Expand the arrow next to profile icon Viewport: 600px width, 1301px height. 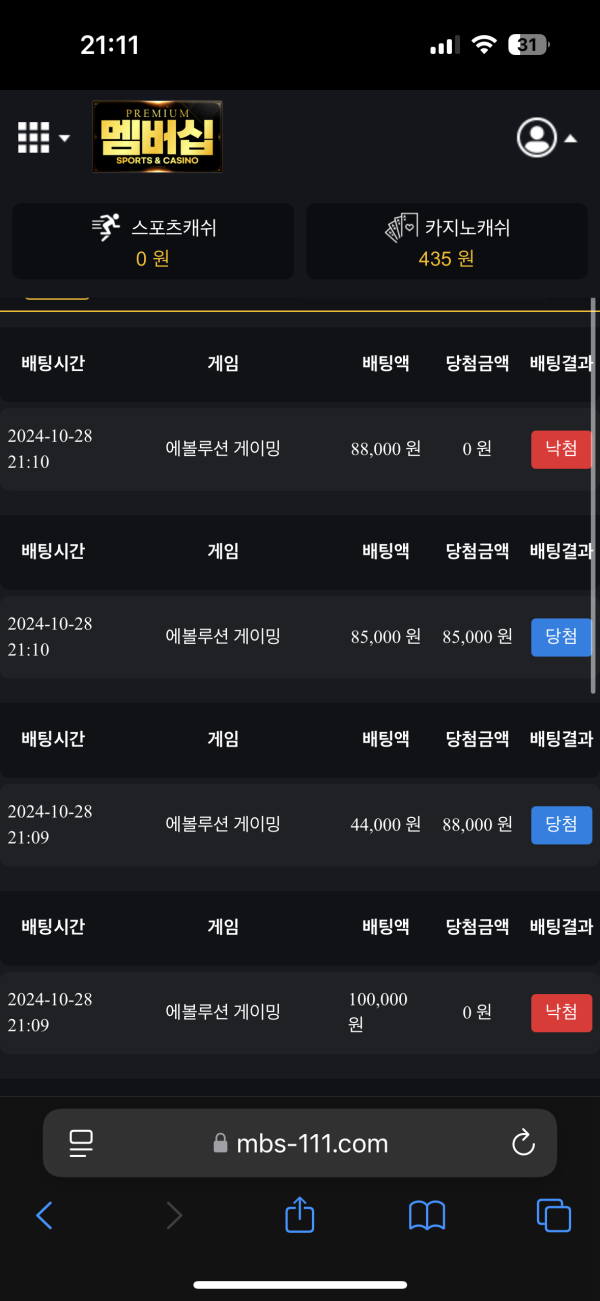(x=570, y=139)
